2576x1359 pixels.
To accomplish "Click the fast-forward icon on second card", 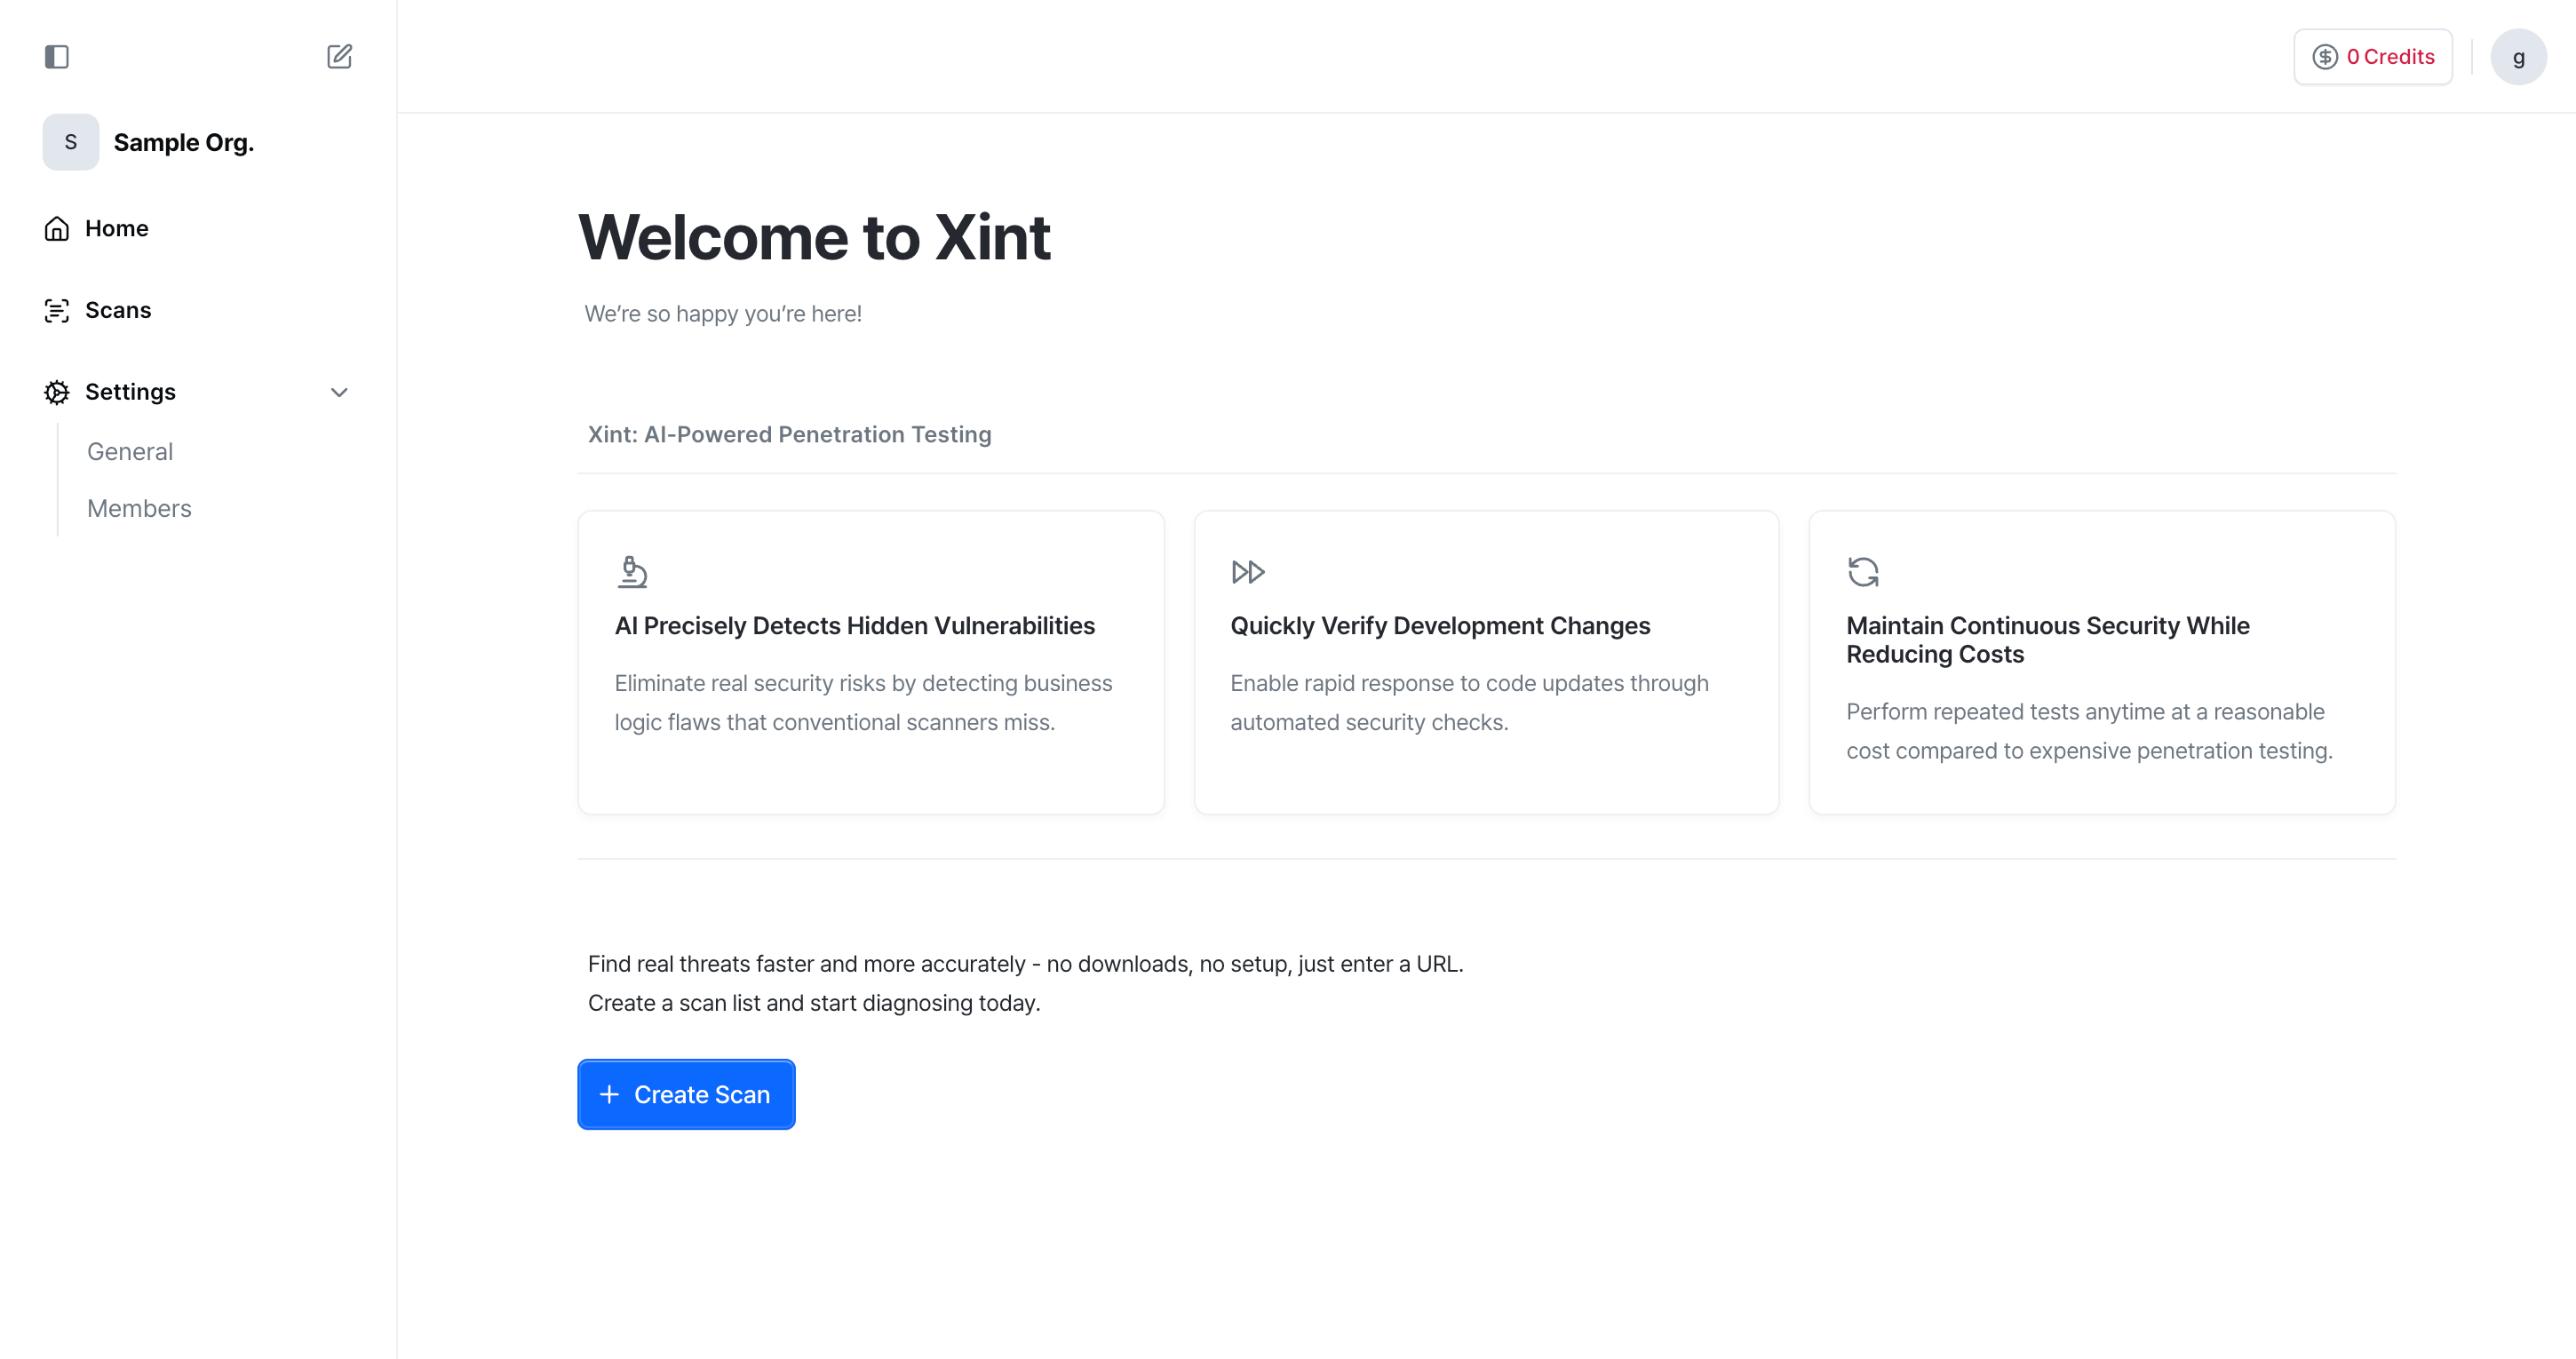I will 1248,572.
